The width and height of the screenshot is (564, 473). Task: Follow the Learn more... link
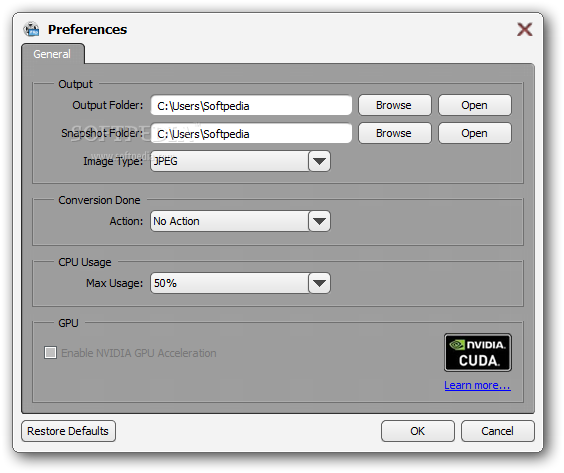click(x=477, y=385)
